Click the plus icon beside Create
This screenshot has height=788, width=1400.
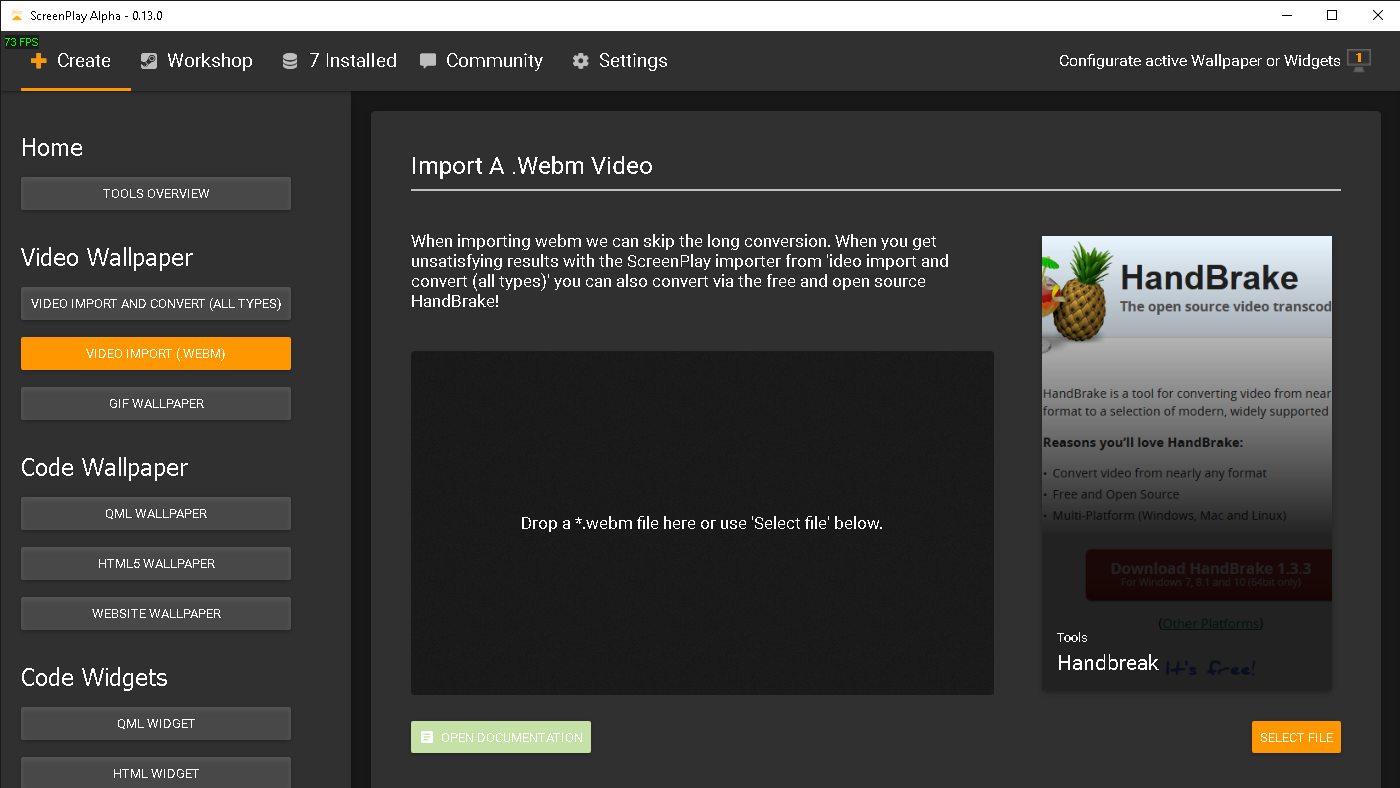pyautogui.click(x=39, y=61)
